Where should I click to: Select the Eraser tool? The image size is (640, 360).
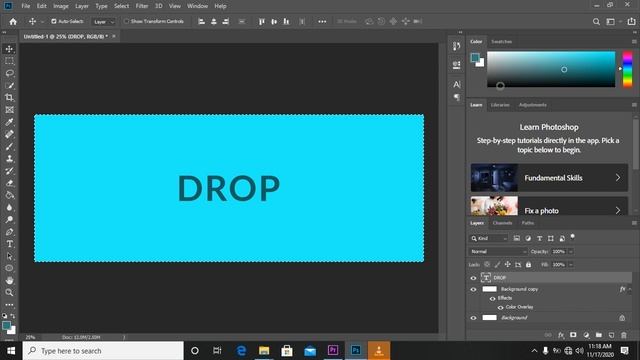point(9,183)
